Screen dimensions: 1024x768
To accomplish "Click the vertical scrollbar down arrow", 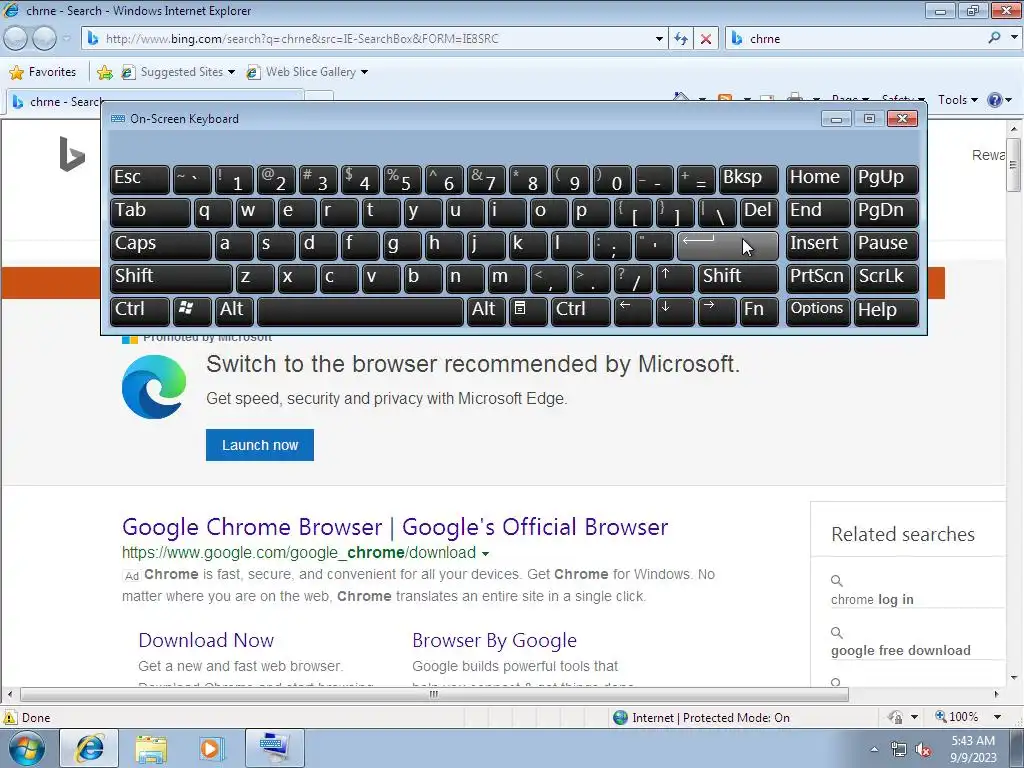I will (x=1014, y=678).
